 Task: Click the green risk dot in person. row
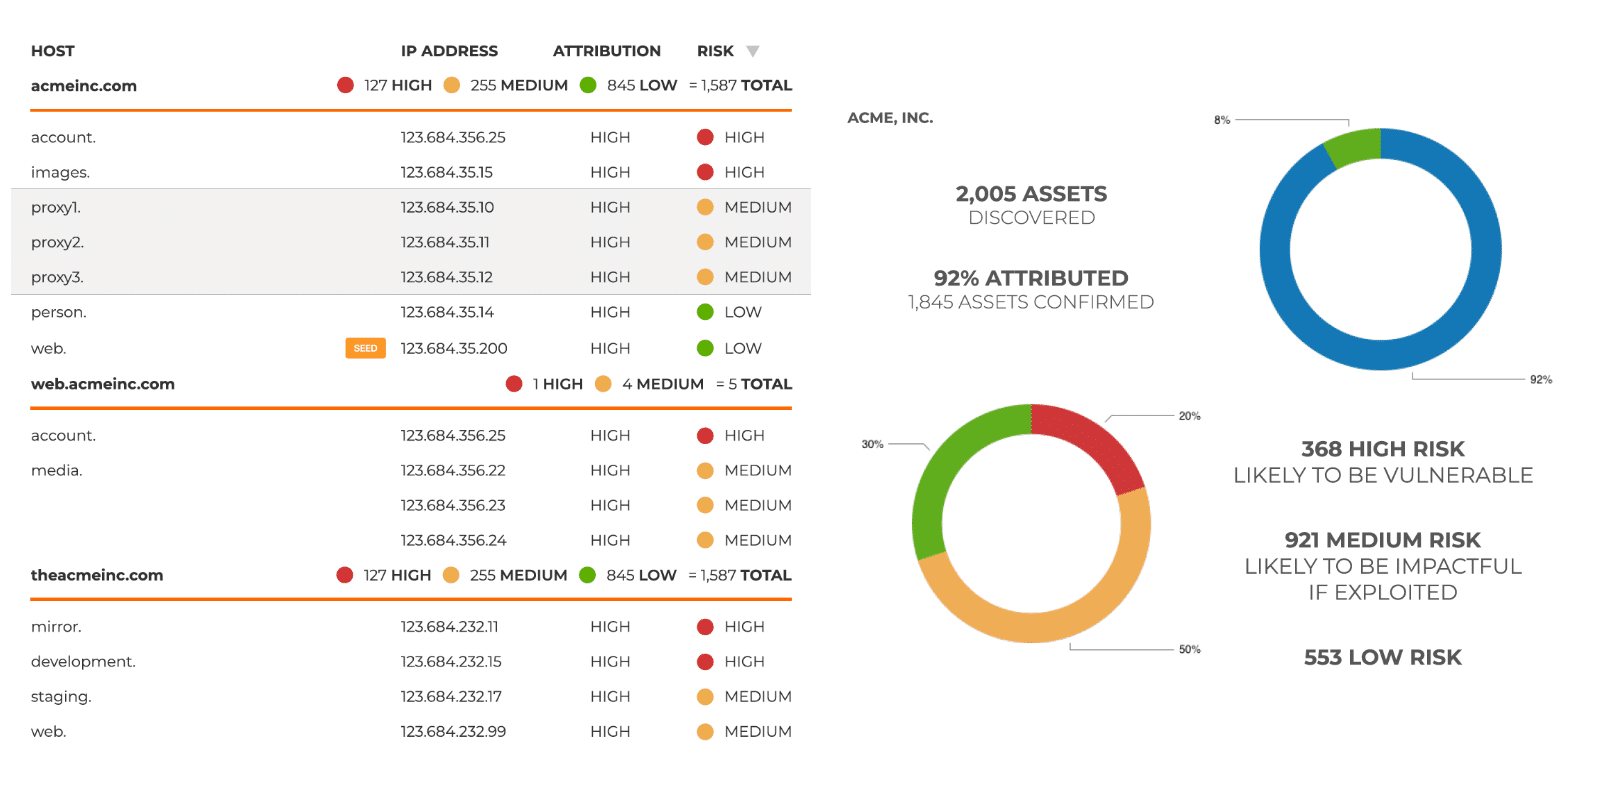705,312
